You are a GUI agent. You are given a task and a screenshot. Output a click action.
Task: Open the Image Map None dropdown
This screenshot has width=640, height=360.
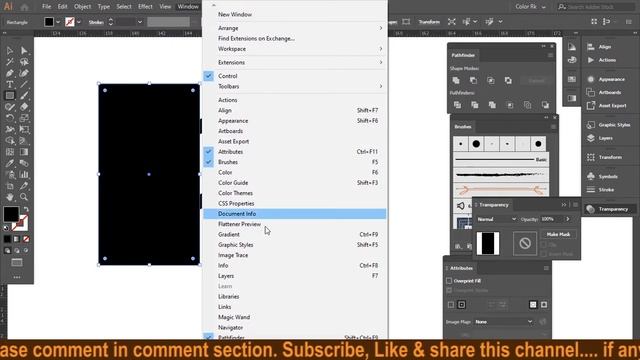point(504,322)
